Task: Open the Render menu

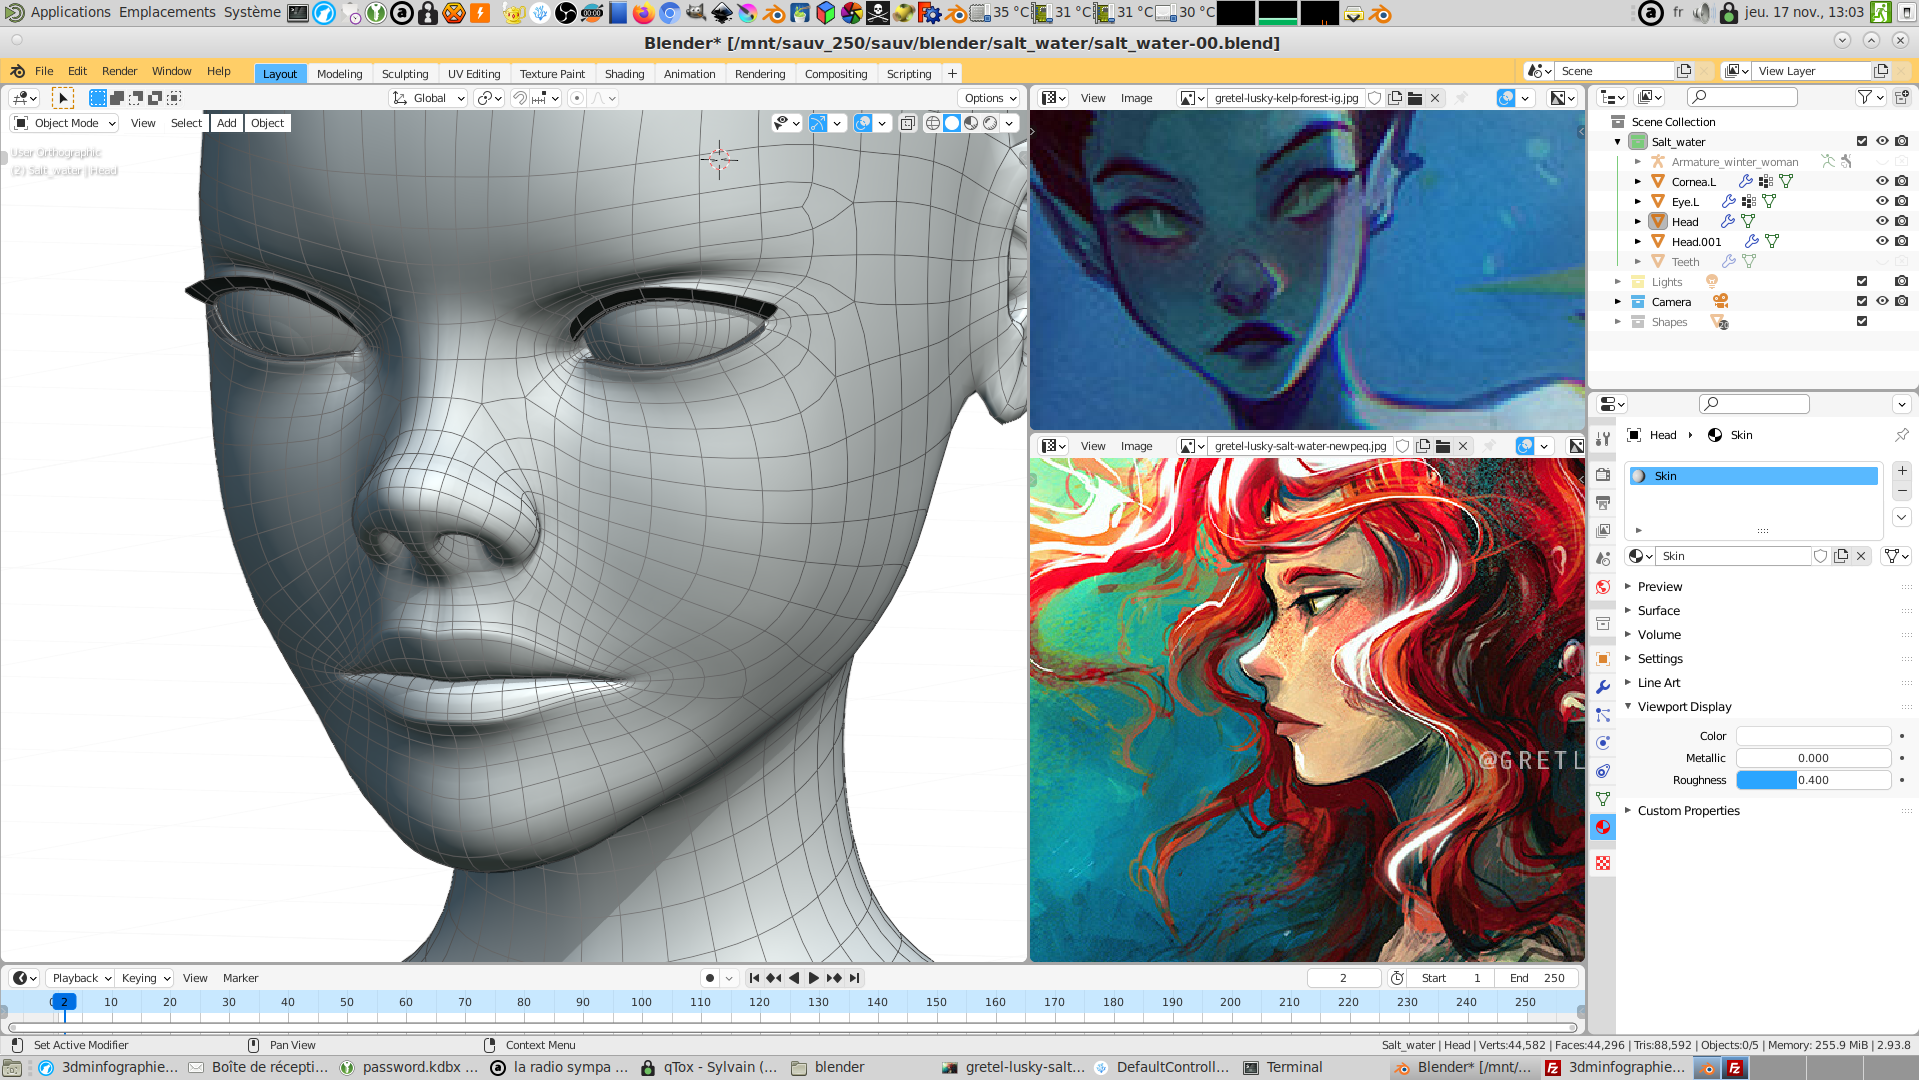Action: tap(119, 71)
